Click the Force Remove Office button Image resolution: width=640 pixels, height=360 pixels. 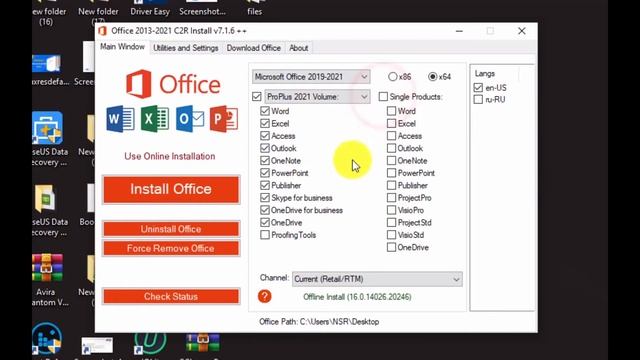pyautogui.click(x=171, y=248)
